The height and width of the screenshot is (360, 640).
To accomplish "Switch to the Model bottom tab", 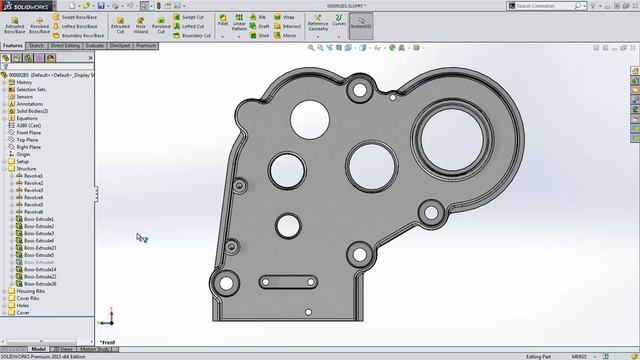I will coord(38,349).
